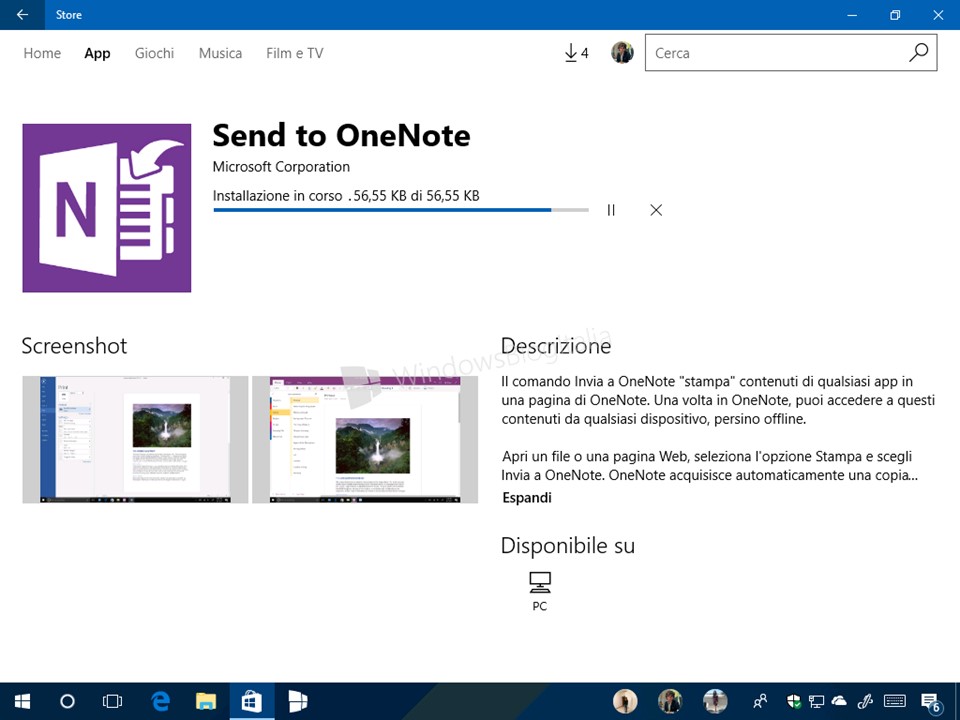Click the "Installazione in corso" status text

pos(277,196)
